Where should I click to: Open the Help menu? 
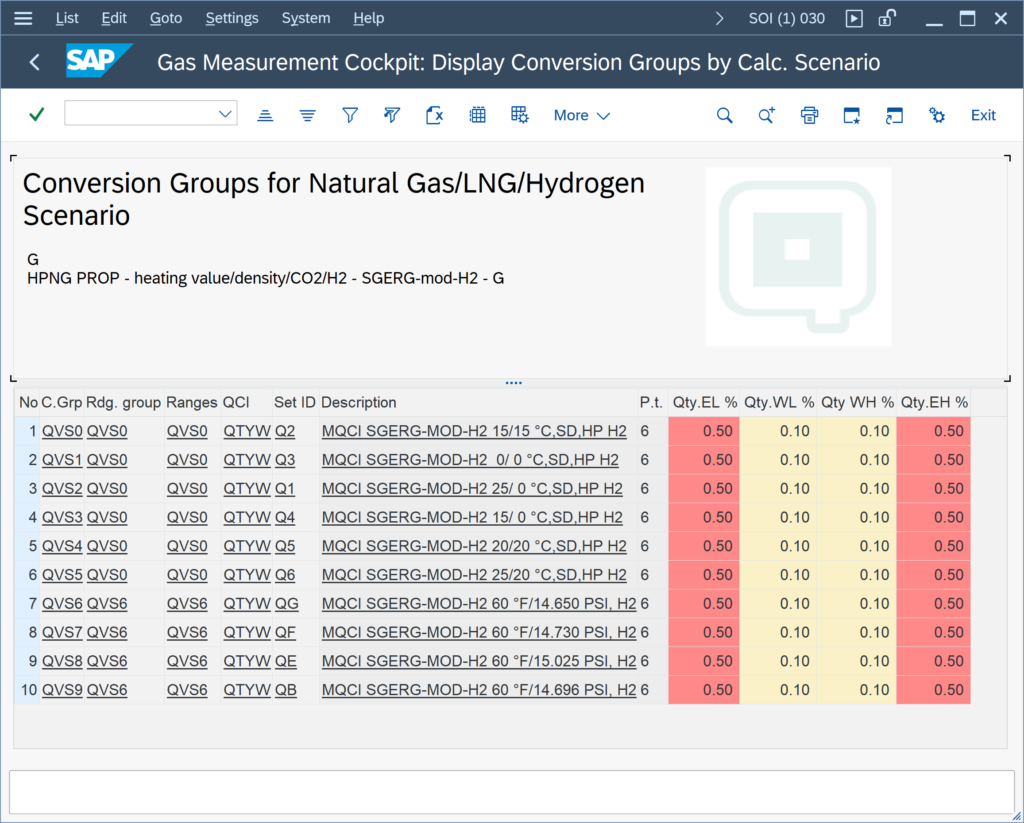368,18
